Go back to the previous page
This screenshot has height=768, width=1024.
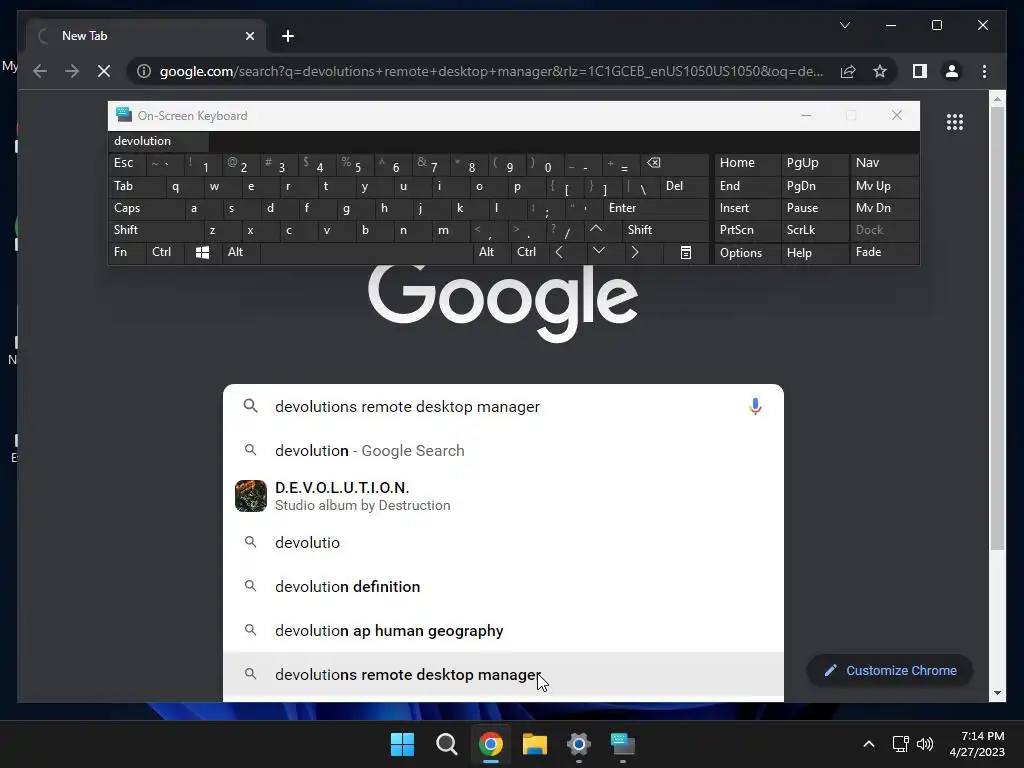pyautogui.click(x=40, y=71)
